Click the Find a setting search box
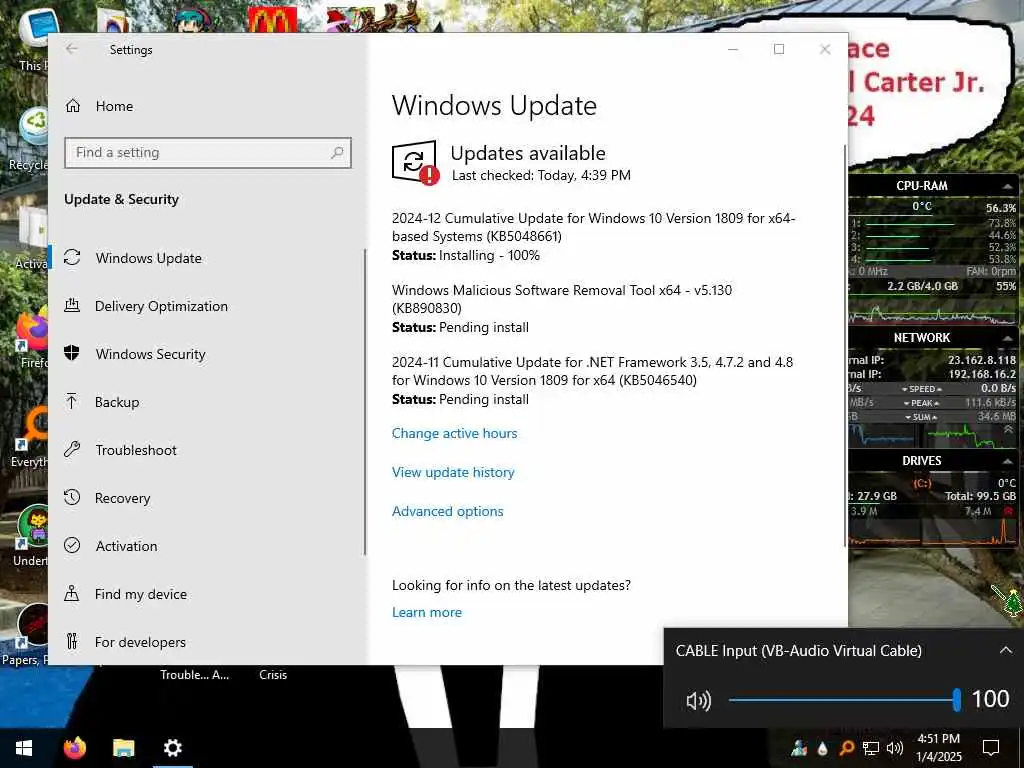Screen dimensions: 1024x768 point(208,153)
